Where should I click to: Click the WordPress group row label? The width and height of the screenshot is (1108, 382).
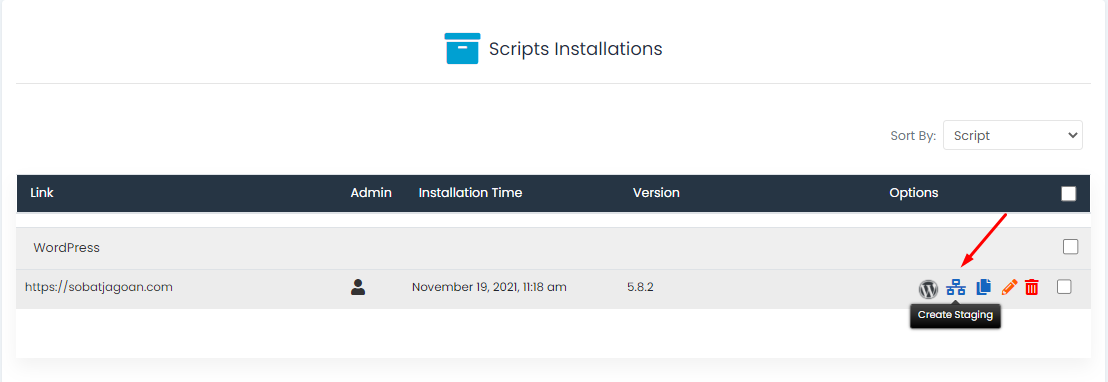[66, 248]
